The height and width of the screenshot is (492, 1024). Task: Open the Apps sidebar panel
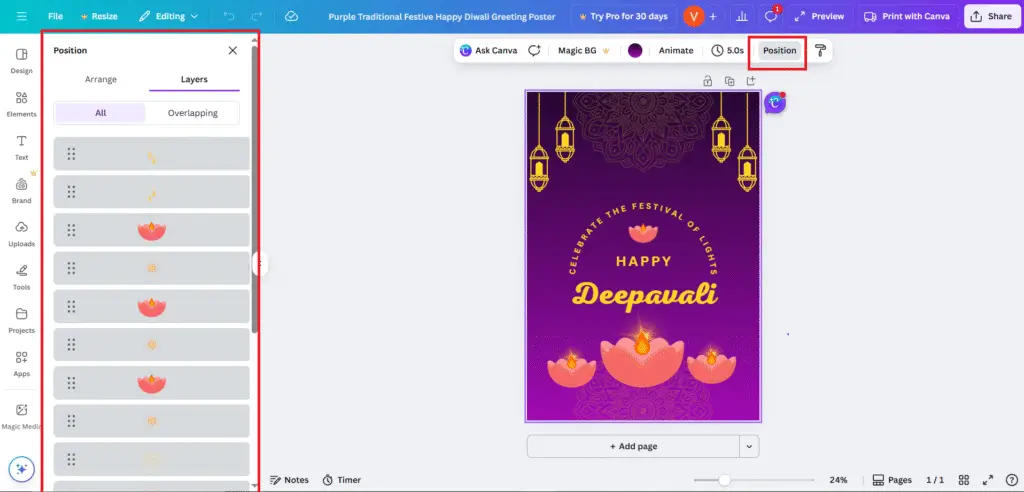22,364
